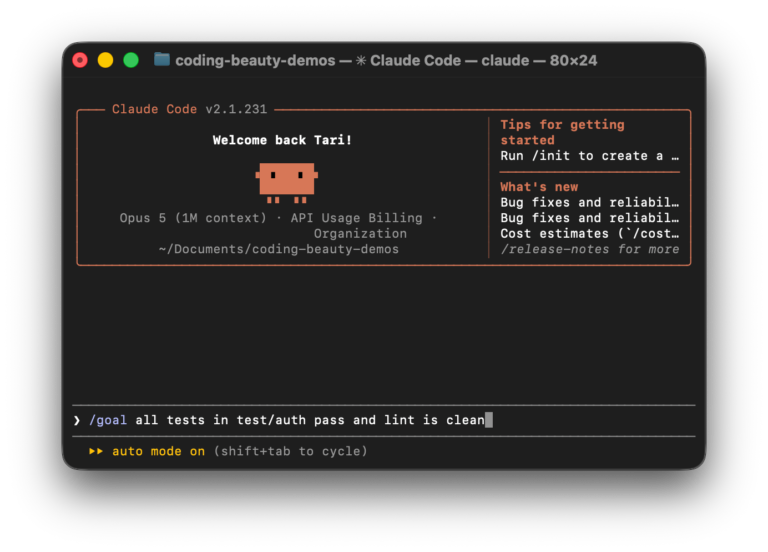Click 'Tips for getting started' heading
The height and width of the screenshot is (552, 768).
pos(562,132)
